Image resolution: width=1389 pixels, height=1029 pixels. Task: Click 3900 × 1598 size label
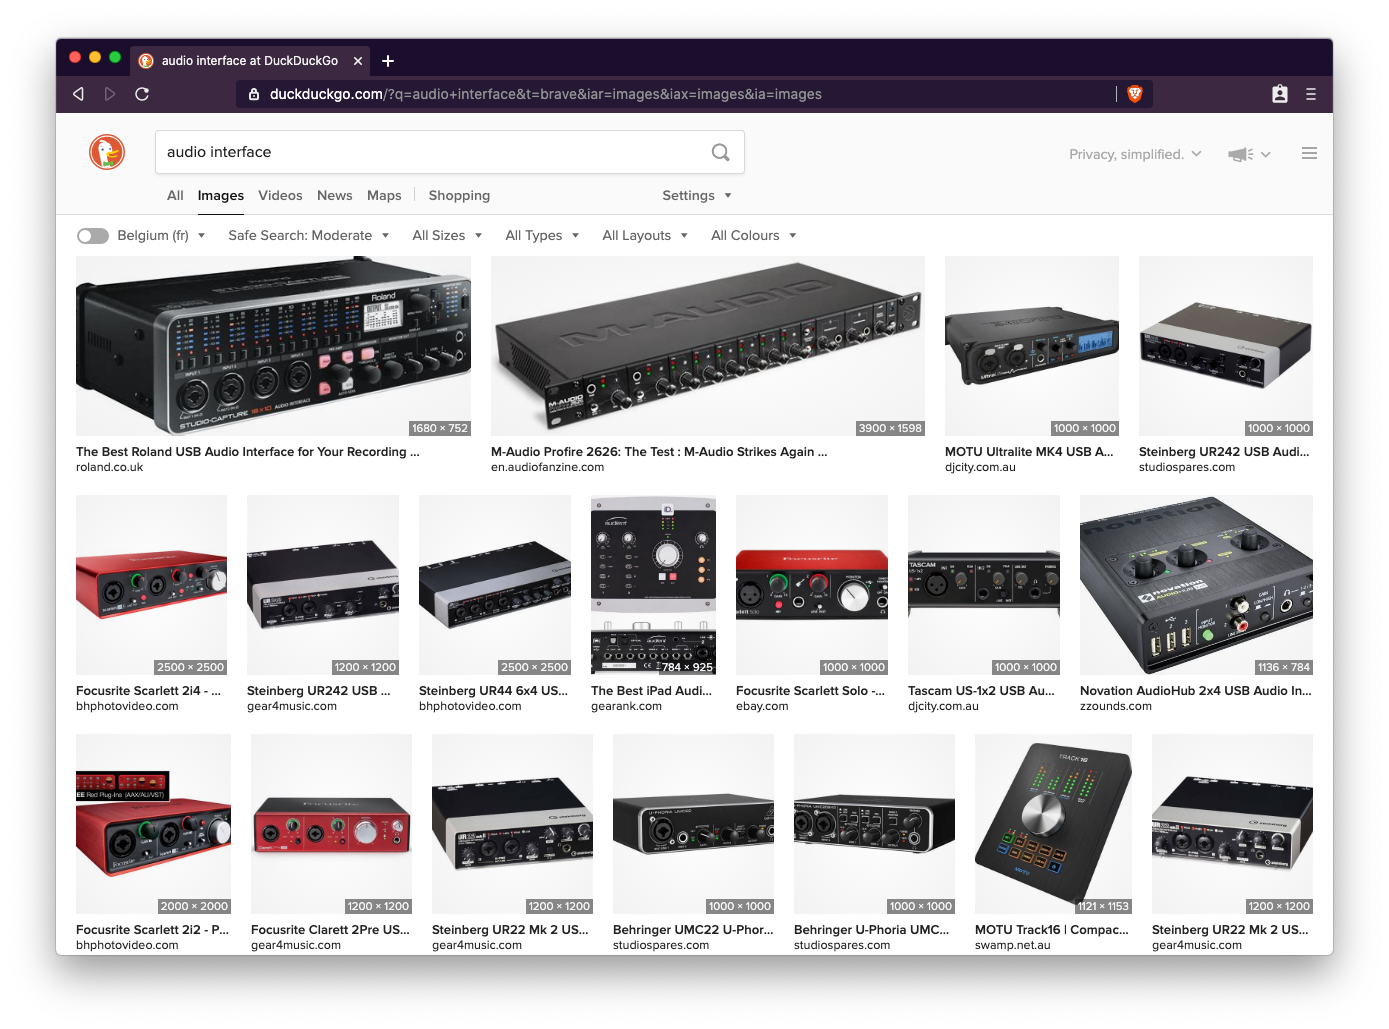pos(890,428)
